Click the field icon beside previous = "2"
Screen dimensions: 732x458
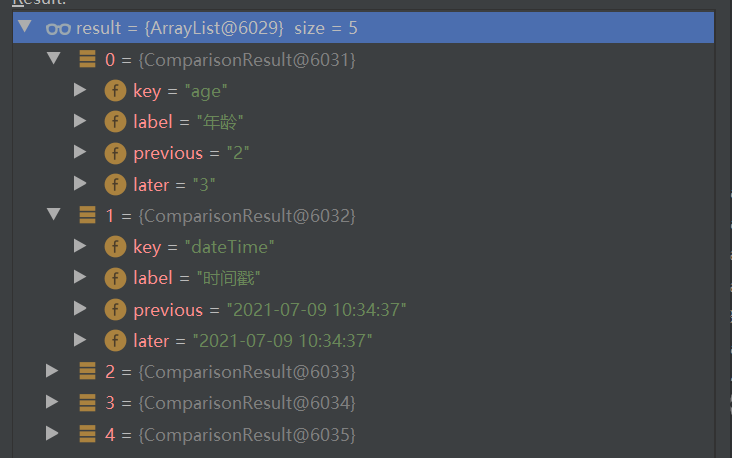pyautogui.click(x=115, y=153)
